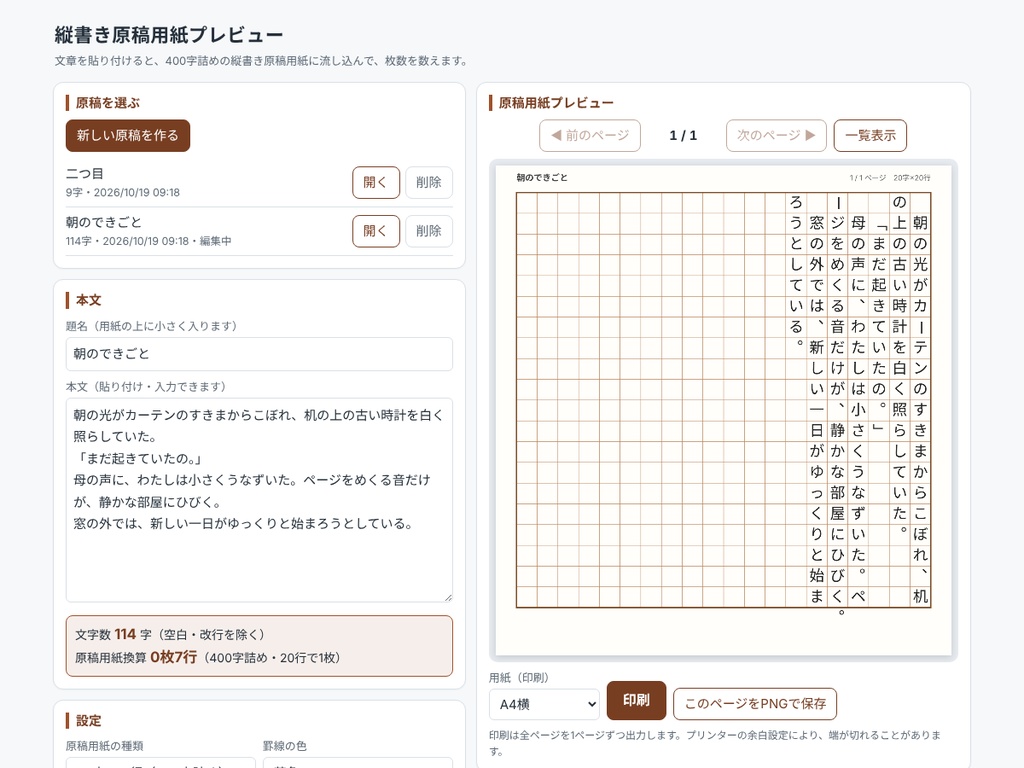1024x768 pixels.
Task: Click the 印刷 button
Action: coord(636,700)
